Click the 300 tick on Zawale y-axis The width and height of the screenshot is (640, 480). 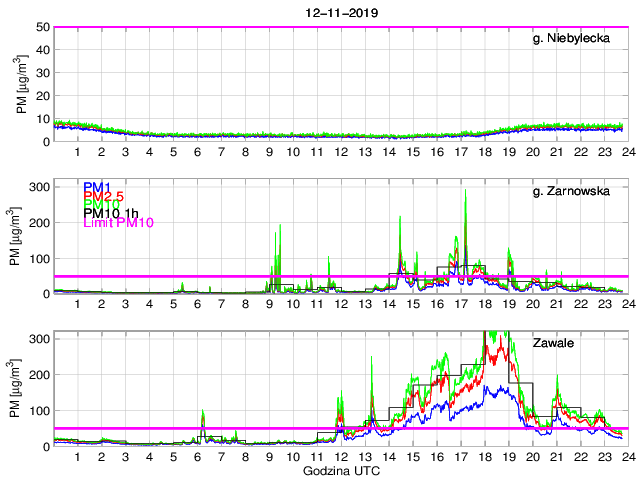pos(40,339)
